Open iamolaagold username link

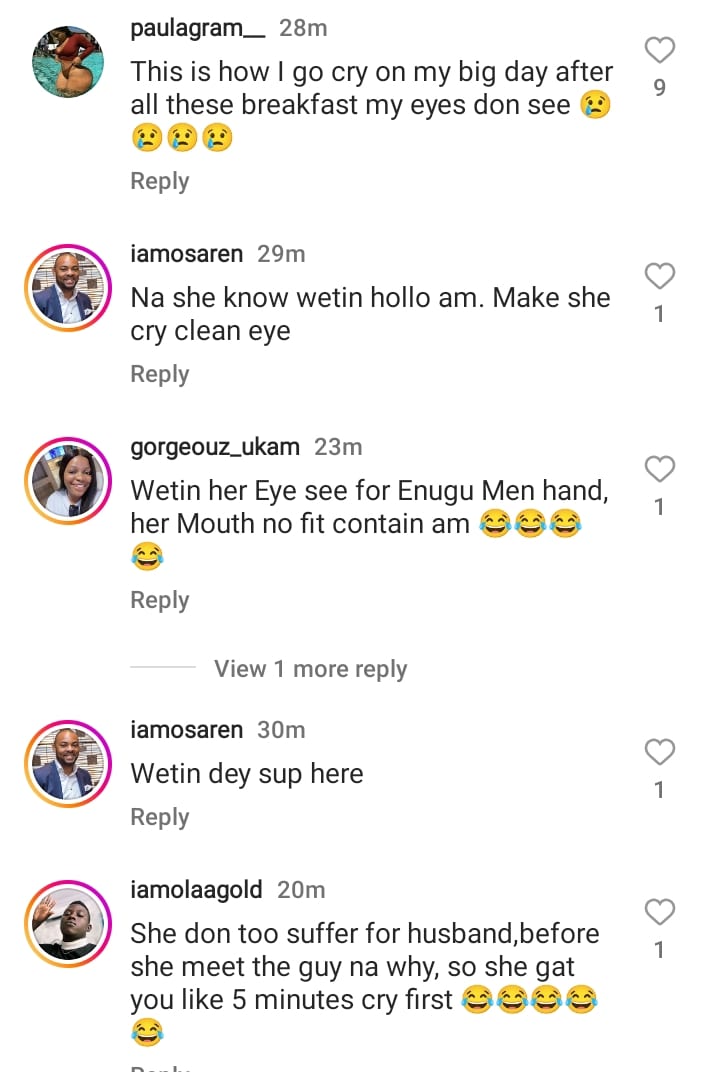point(196,890)
